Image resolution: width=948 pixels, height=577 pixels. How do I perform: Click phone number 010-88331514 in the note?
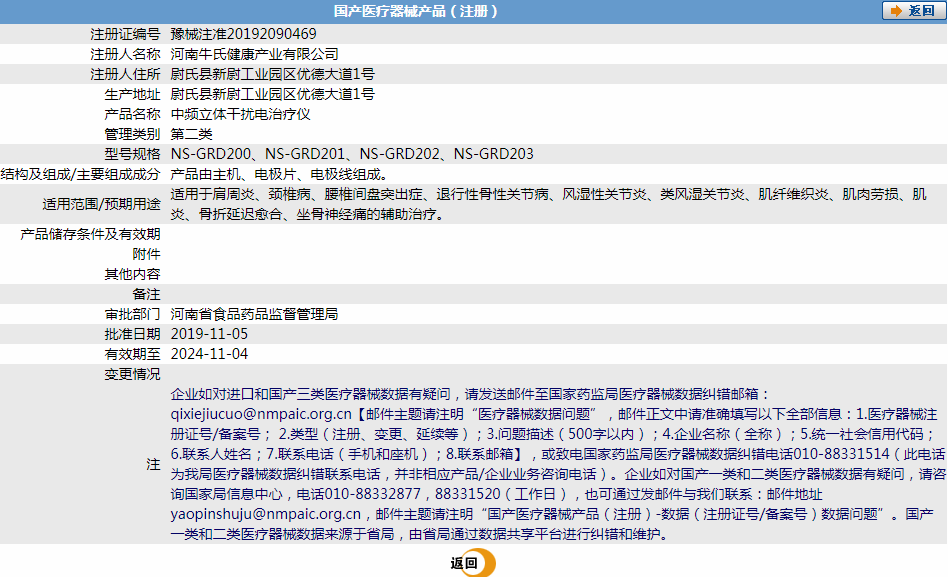coord(842,454)
